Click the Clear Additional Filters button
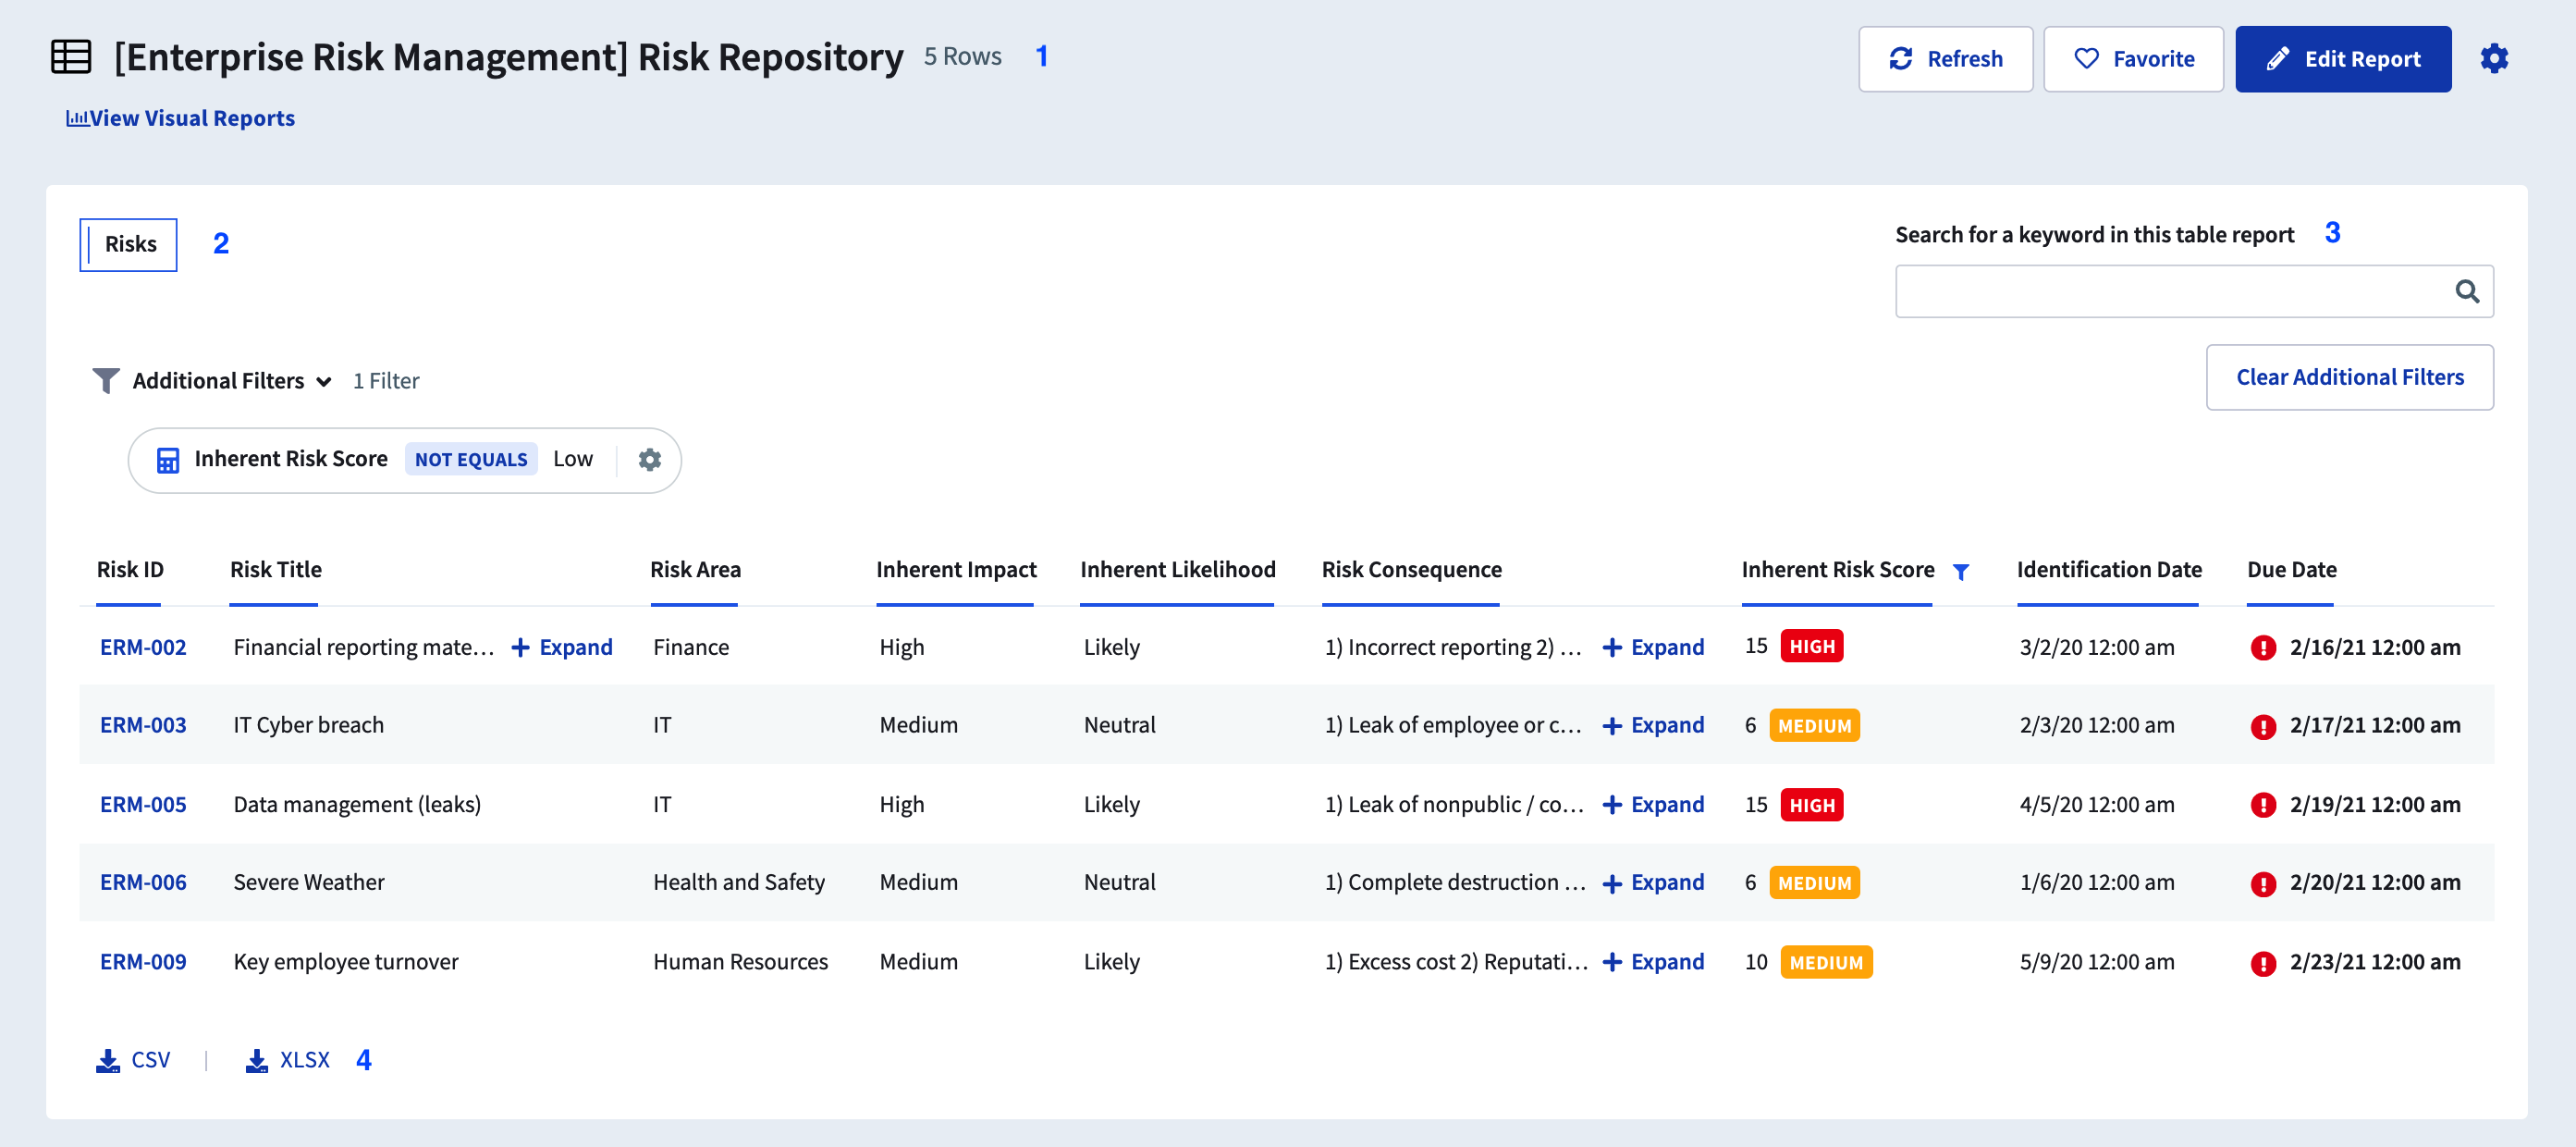Screen dimensions: 2576x1147 pyautogui.click(x=2349, y=377)
